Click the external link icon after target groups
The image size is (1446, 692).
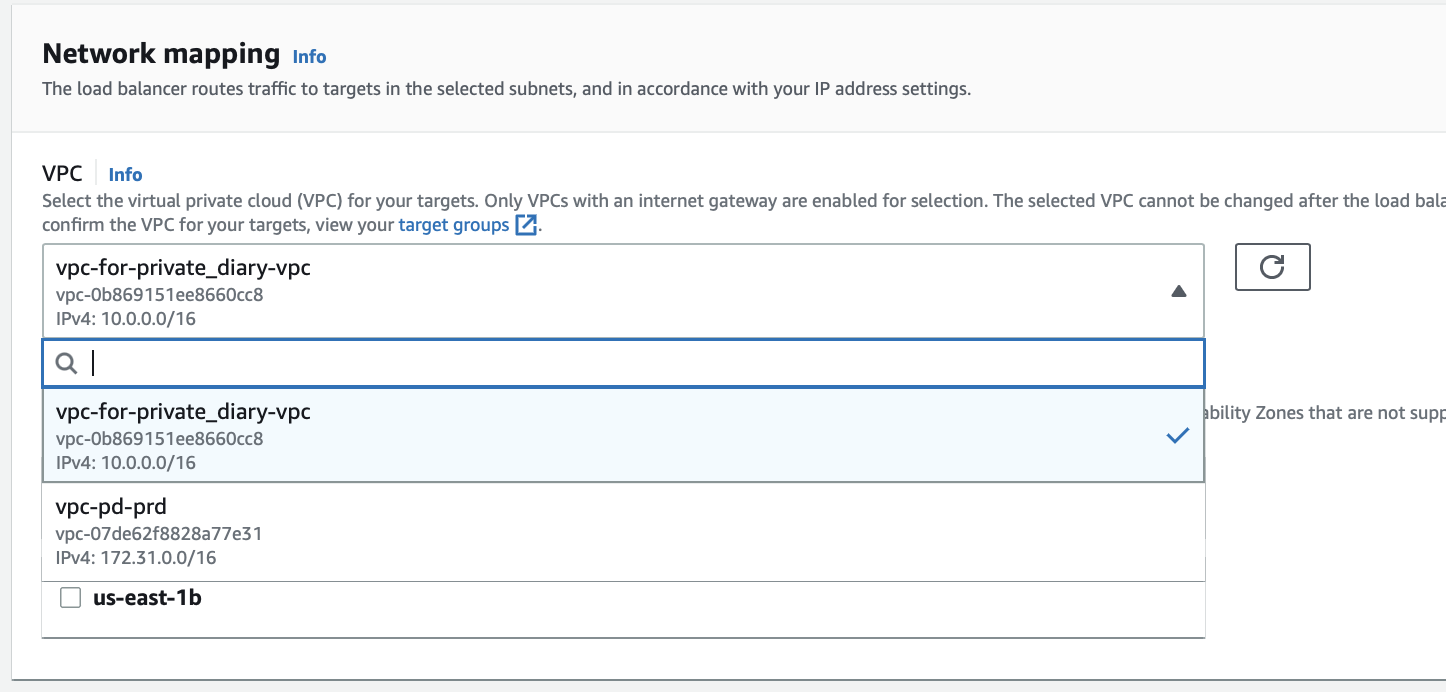click(526, 225)
